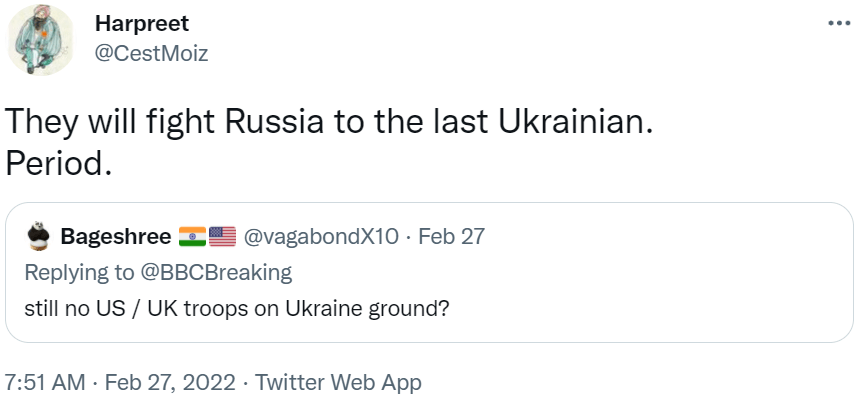
Task: Open Bageshree's profile from display name
Action: tap(114, 237)
